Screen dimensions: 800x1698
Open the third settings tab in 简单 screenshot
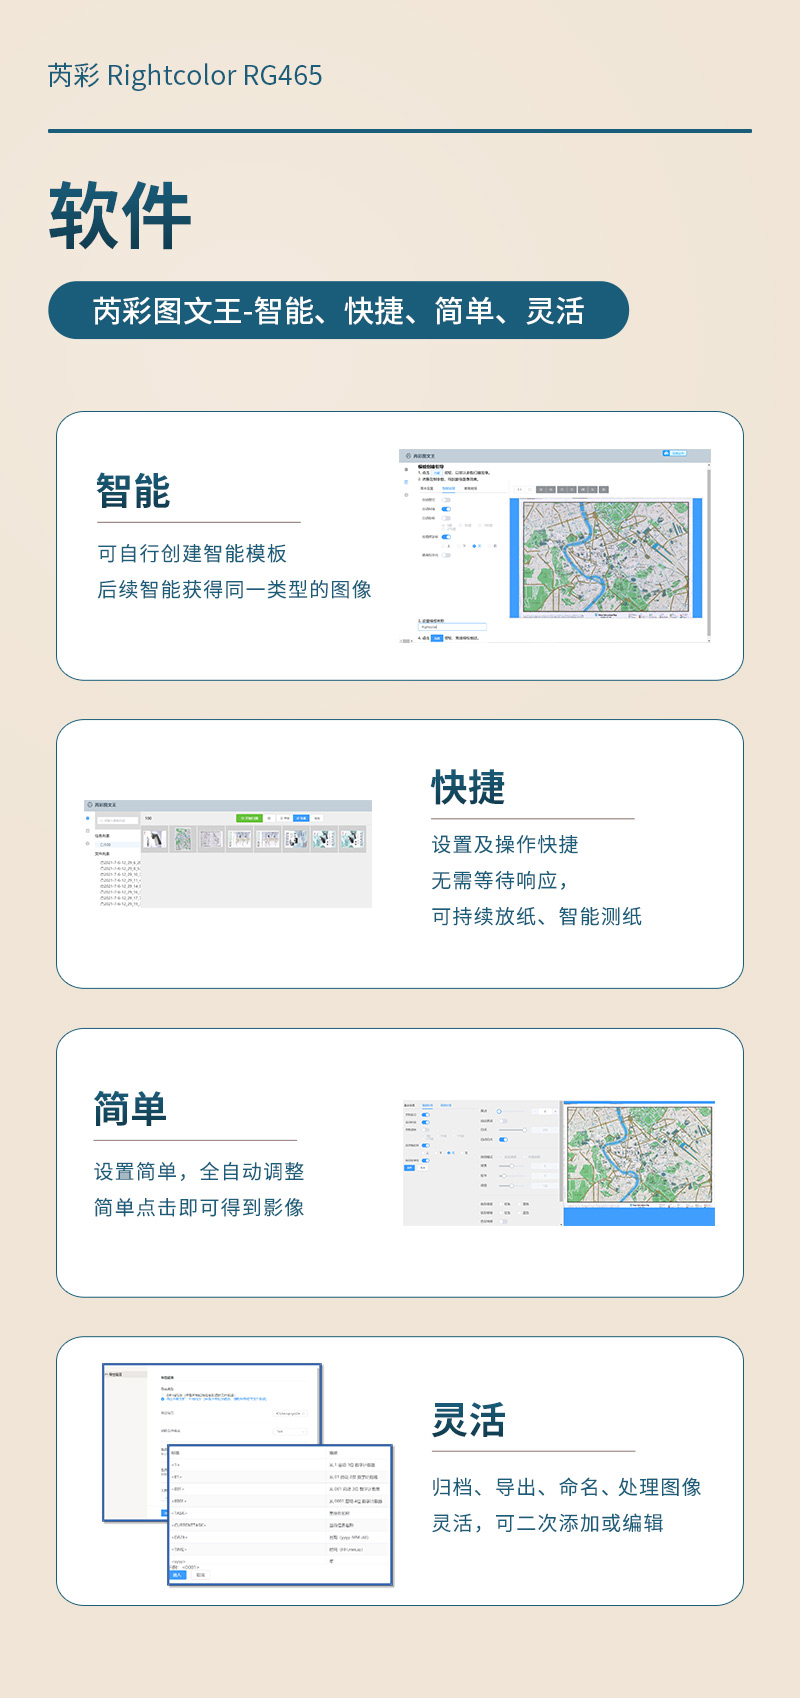pos(446,1105)
